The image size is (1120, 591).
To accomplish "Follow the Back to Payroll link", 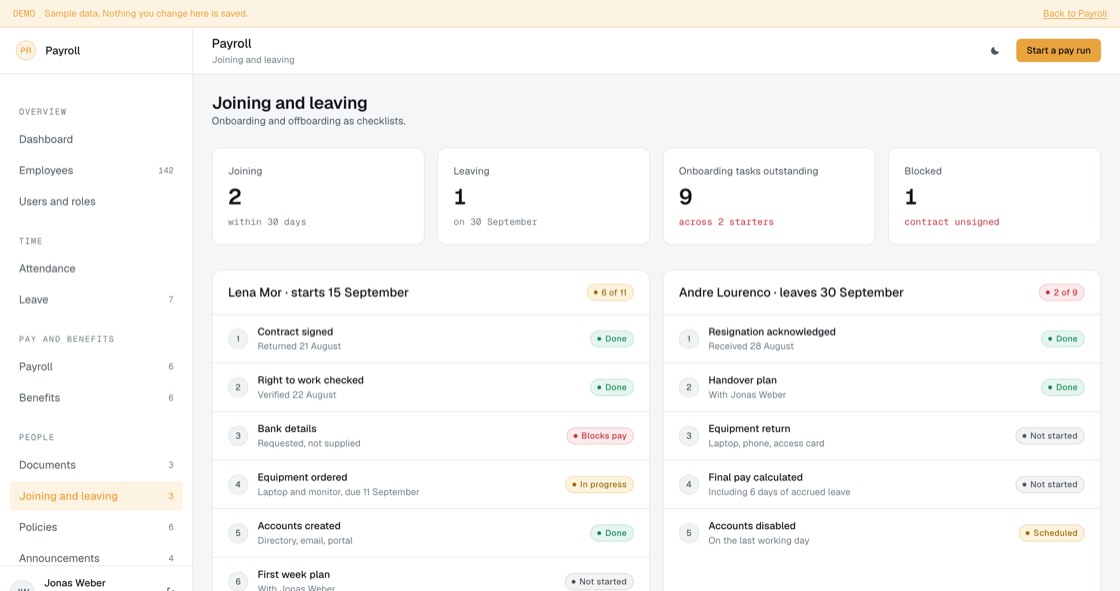I will click(x=1074, y=14).
